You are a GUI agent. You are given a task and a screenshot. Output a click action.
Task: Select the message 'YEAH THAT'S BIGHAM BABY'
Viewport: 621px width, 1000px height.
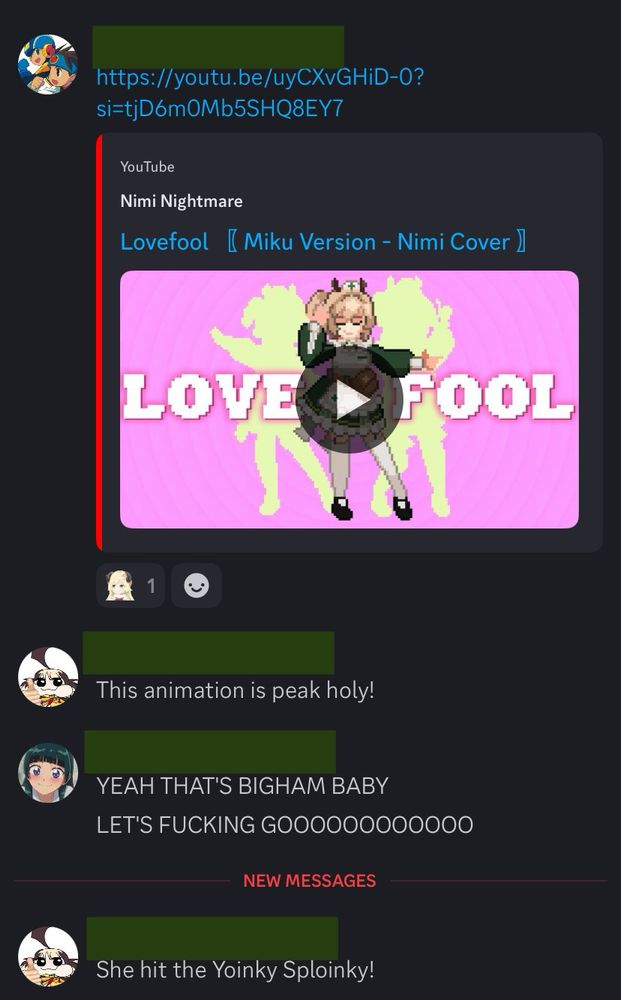242,786
